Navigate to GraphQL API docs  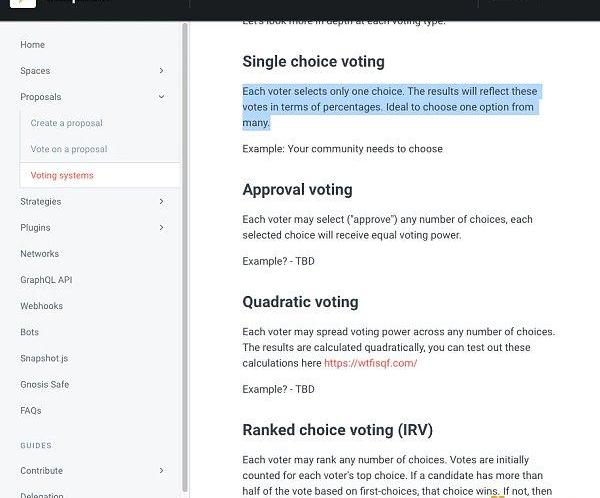[x=46, y=280]
